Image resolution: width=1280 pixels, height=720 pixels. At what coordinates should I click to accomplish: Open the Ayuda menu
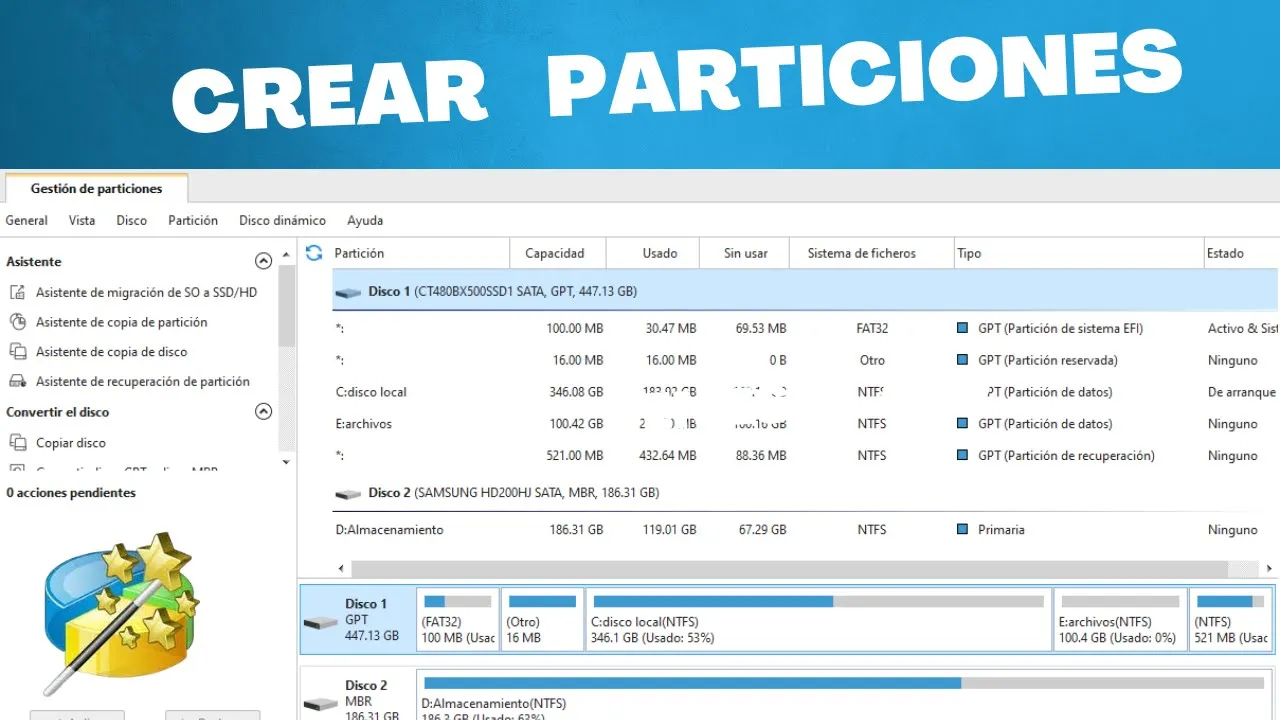365,220
